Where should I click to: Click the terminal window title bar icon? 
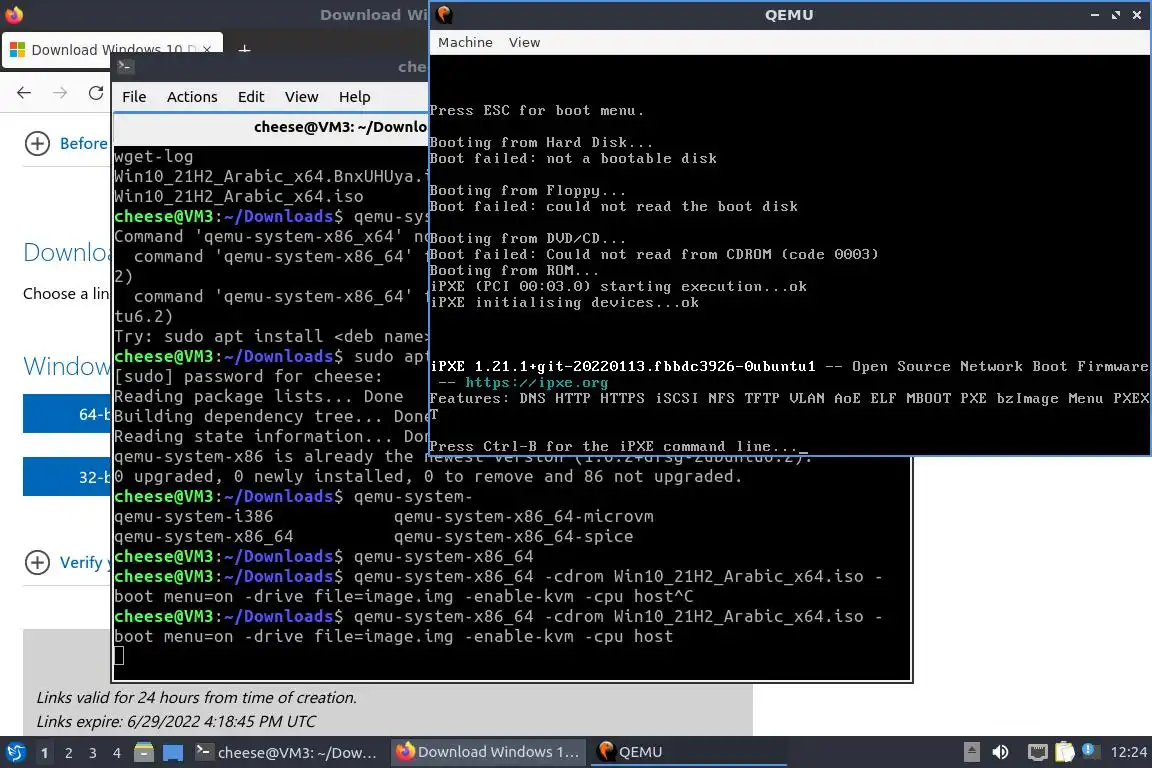tap(125, 67)
